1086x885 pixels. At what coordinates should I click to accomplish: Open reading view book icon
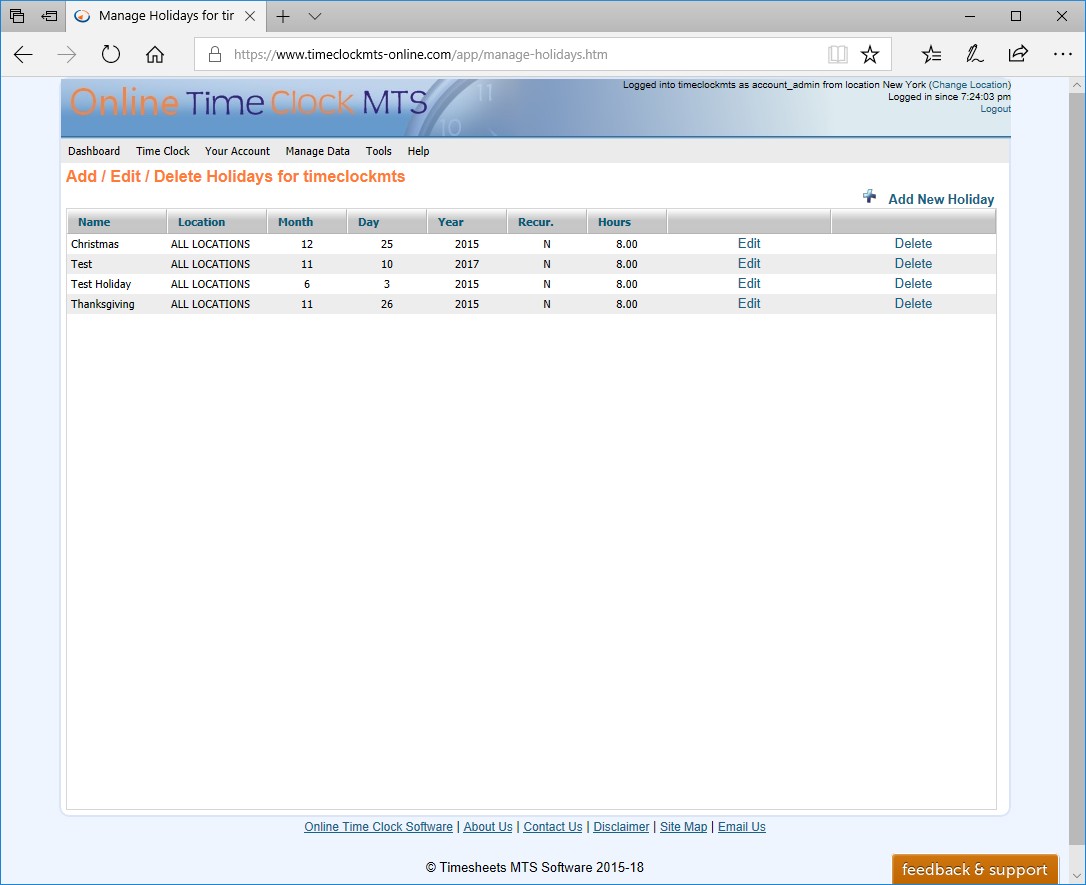pyautogui.click(x=838, y=55)
